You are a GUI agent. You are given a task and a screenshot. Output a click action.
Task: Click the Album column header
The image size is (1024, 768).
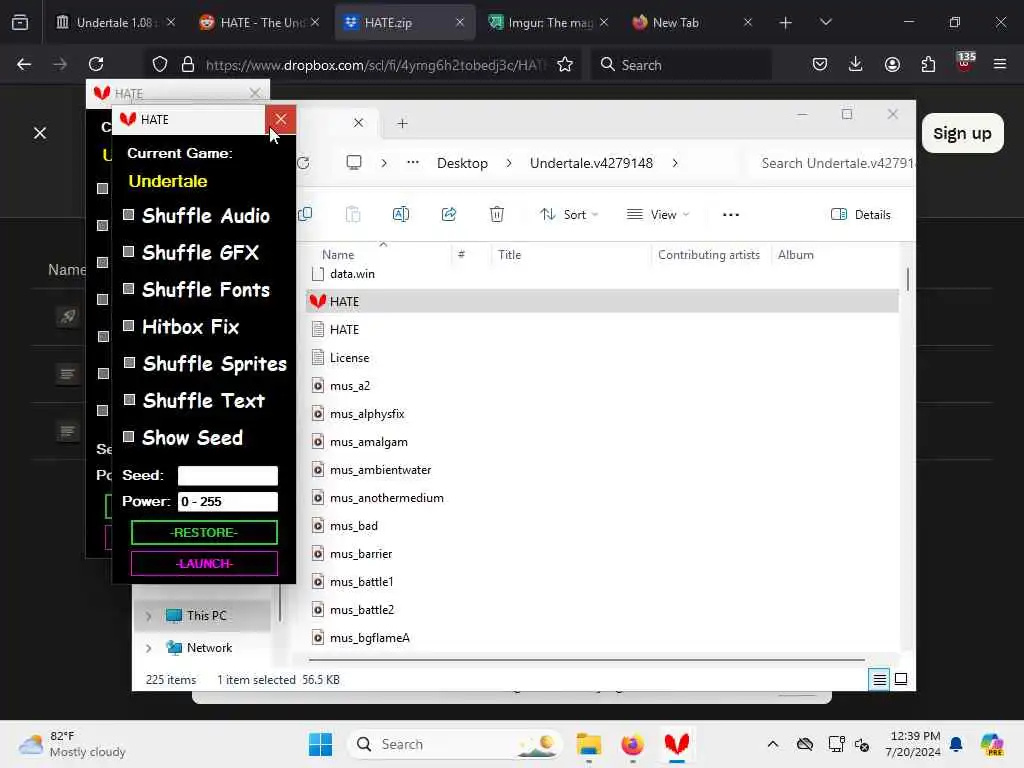pos(795,255)
